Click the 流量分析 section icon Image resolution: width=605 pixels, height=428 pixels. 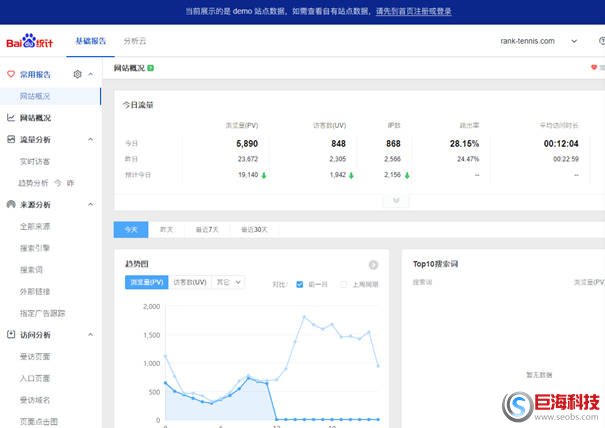point(11,139)
